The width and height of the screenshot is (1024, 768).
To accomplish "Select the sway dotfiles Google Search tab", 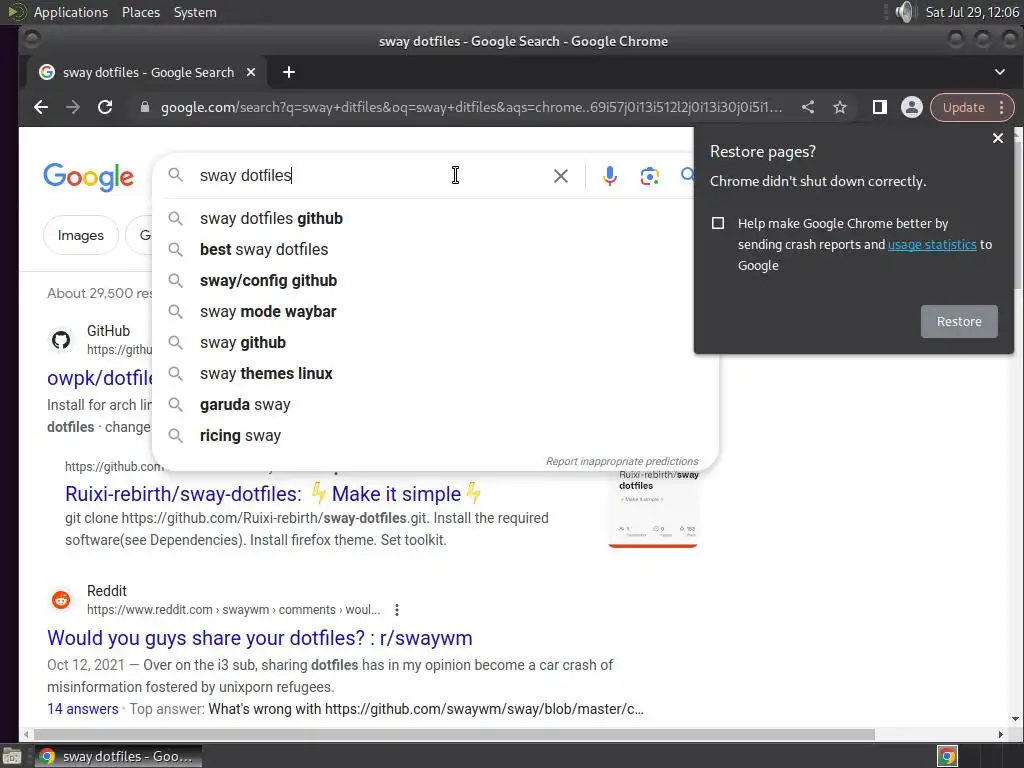I will coord(148,72).
